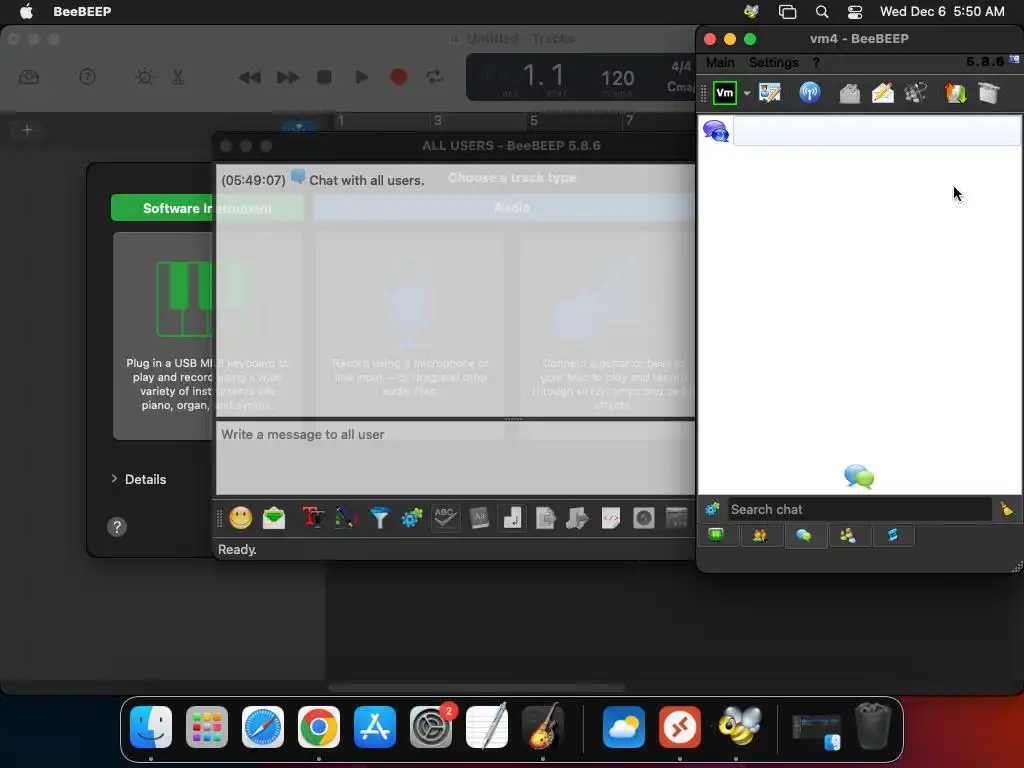
Task: Toggle the GarageBand Smart Controls dial icon
Action: 144,77
